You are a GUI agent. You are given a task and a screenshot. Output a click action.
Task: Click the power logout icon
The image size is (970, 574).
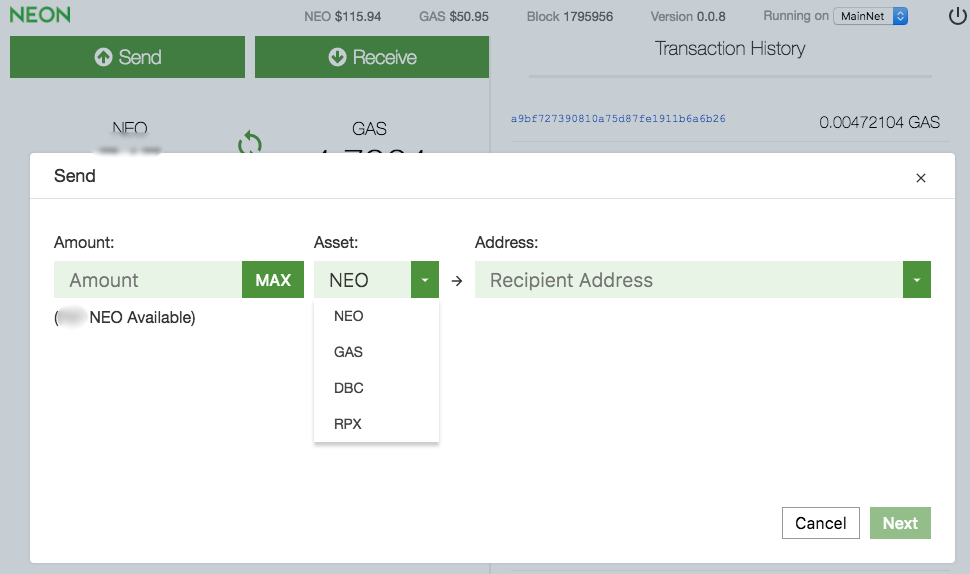tap(956, 16)
